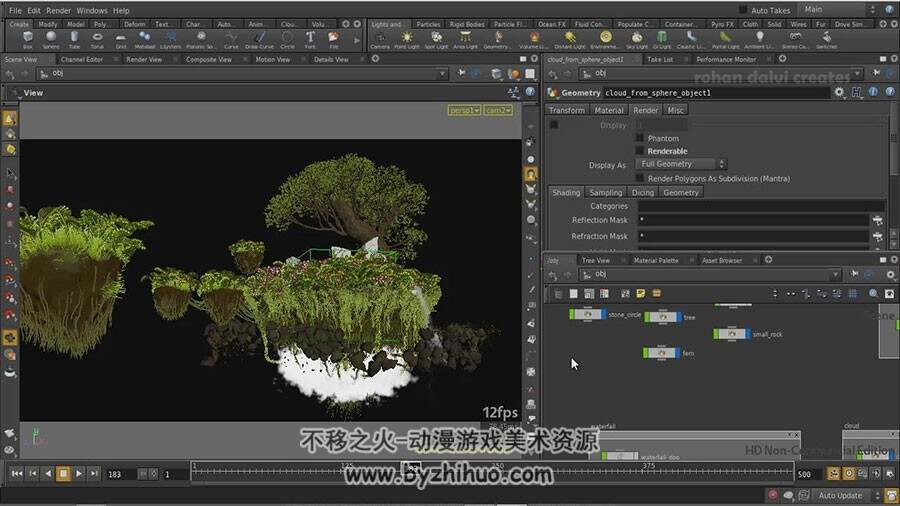Open the Render menu
This screenshot has width=900, height=506.
(x=59, y=10)
